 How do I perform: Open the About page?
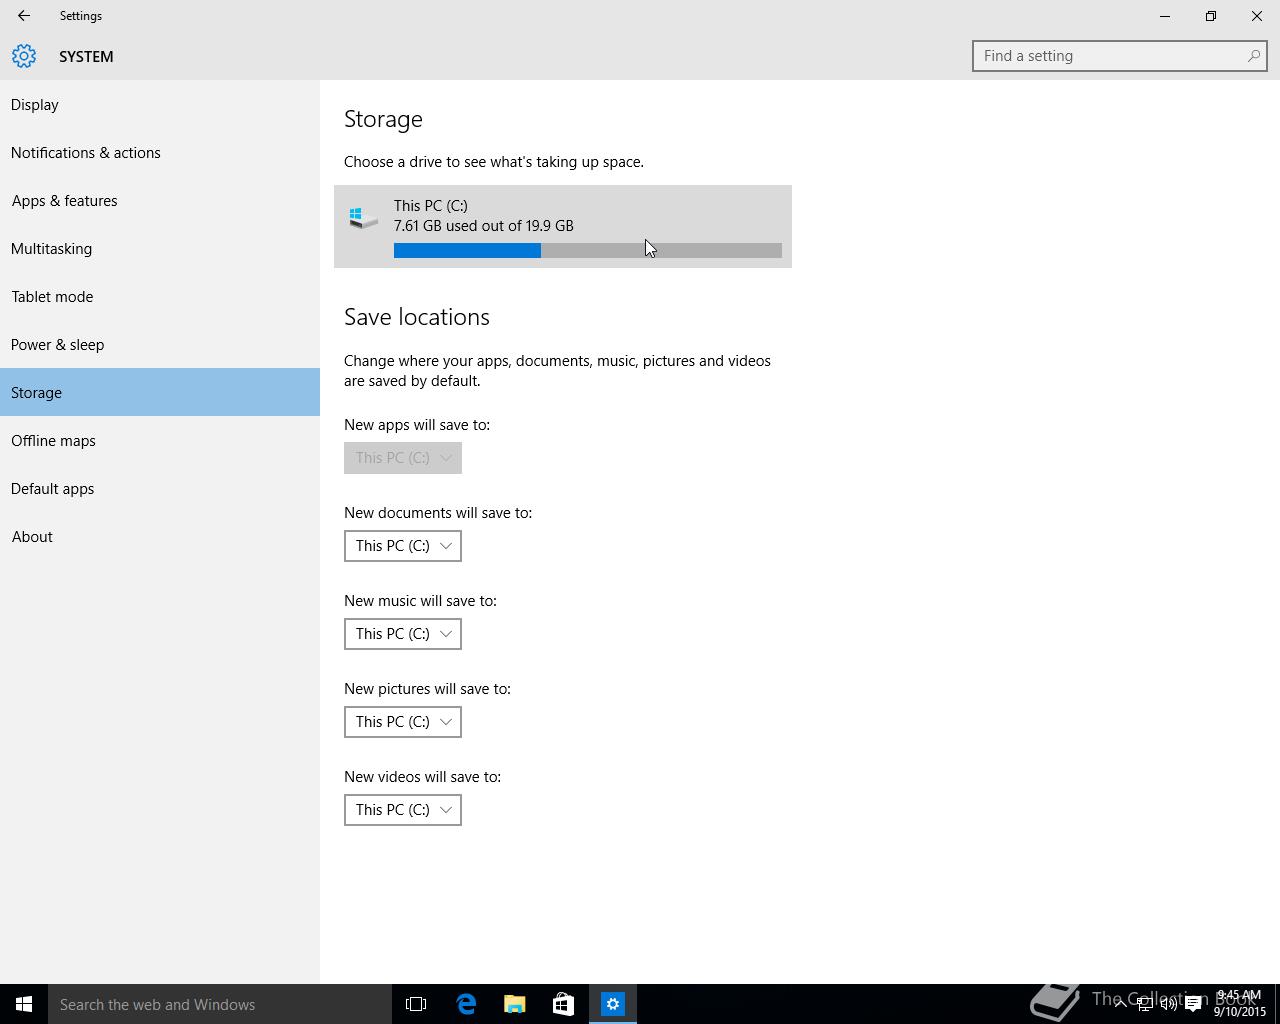click(x=160, y=536)
